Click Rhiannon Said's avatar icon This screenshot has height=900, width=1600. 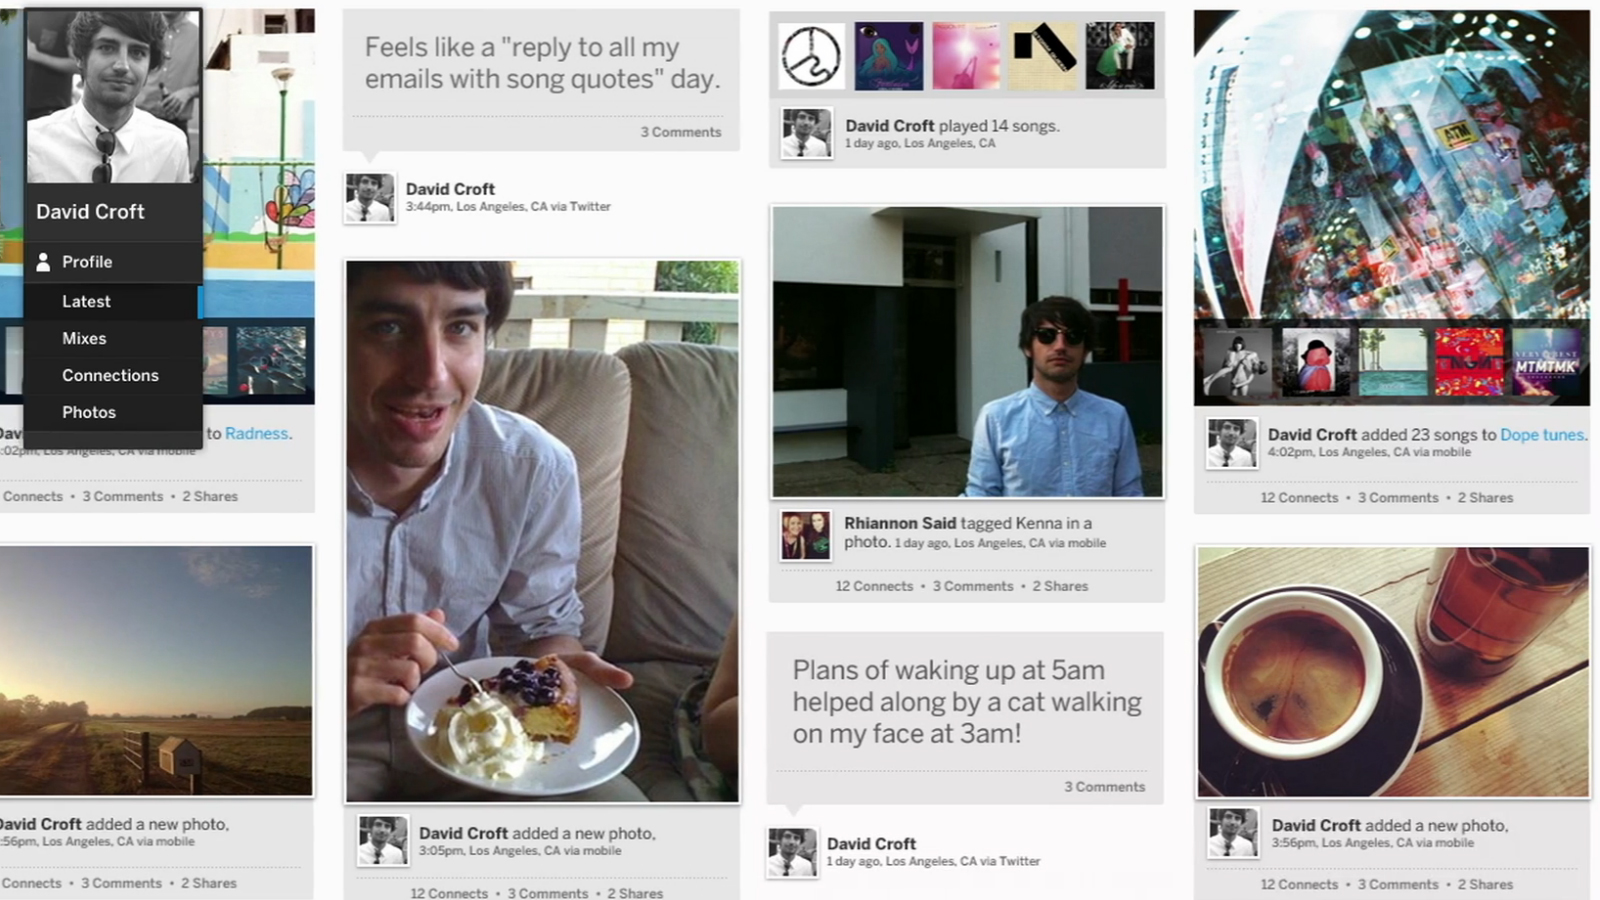coord(806,534)
